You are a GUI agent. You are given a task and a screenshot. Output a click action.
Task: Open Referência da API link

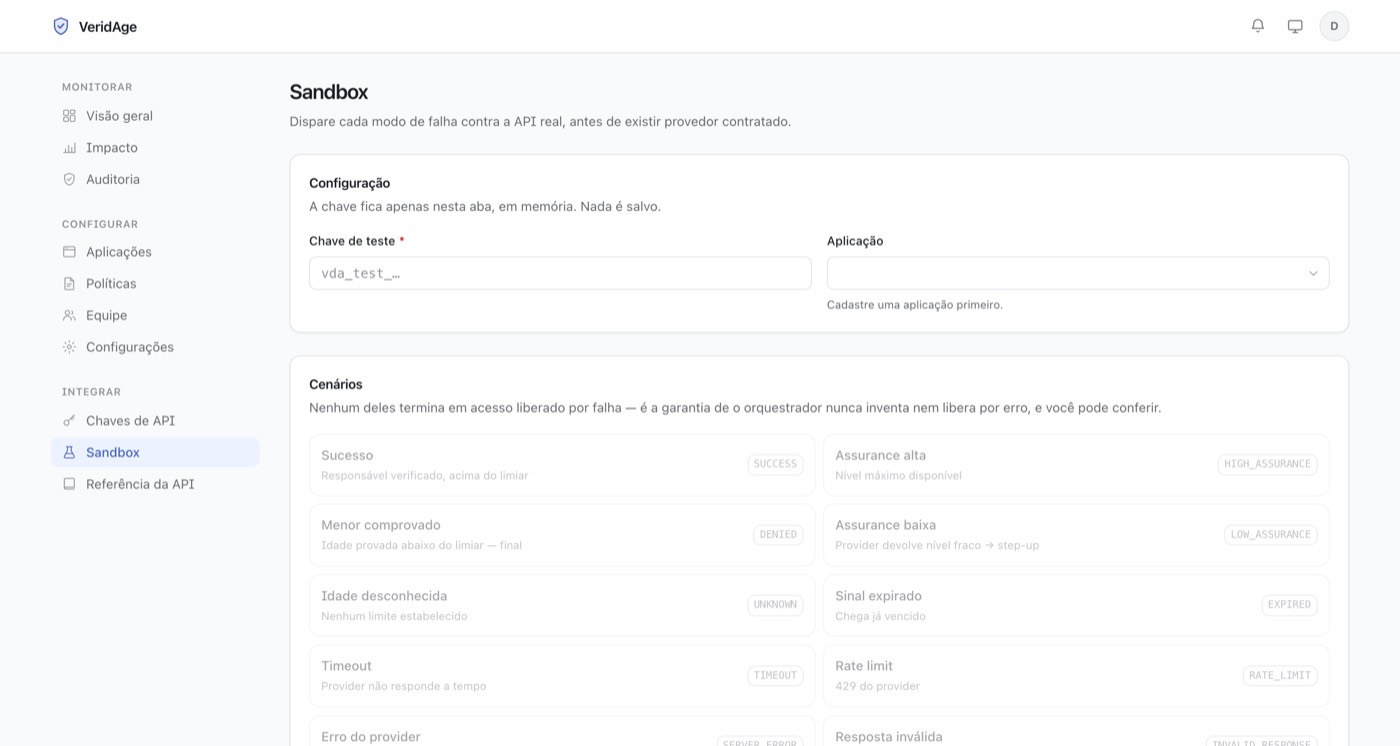[x=155, y=485]
